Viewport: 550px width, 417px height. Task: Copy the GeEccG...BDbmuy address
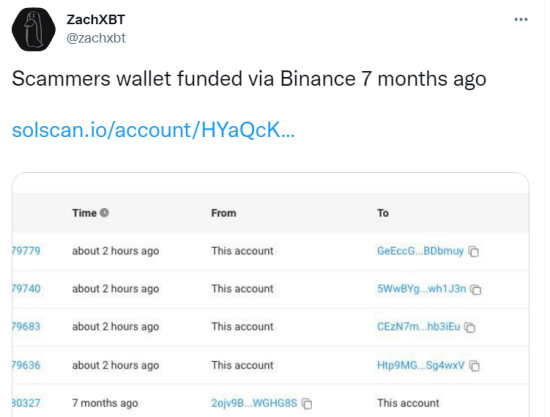pos(474,251)
